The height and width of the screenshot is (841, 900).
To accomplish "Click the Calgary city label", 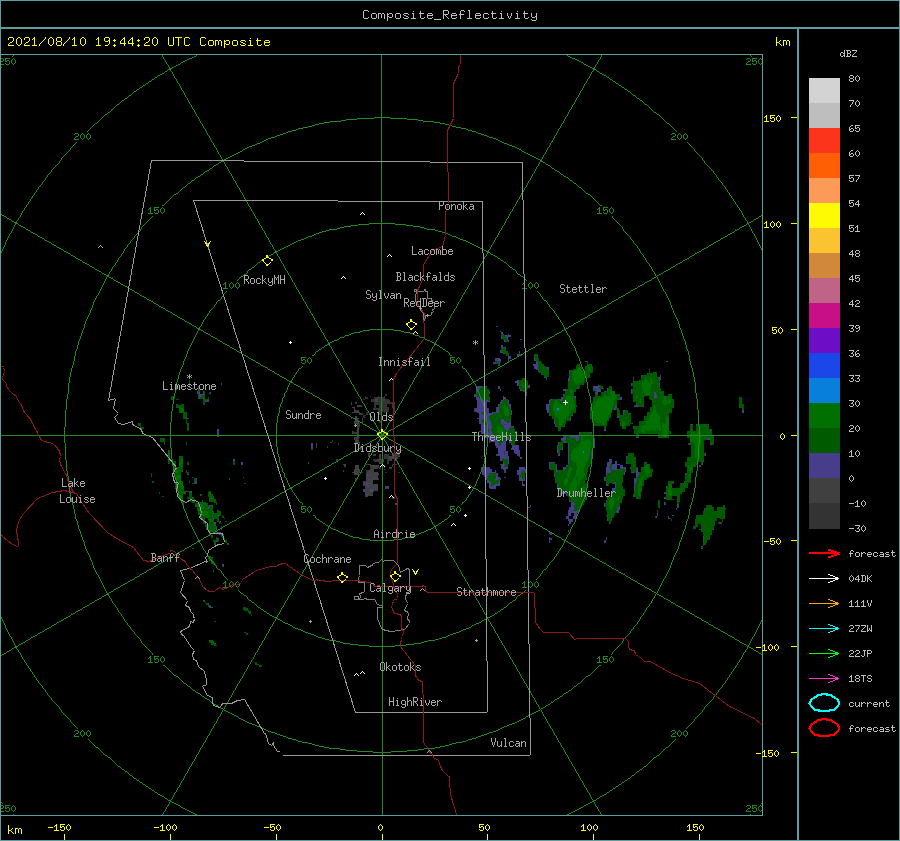I will pos(390,588).
